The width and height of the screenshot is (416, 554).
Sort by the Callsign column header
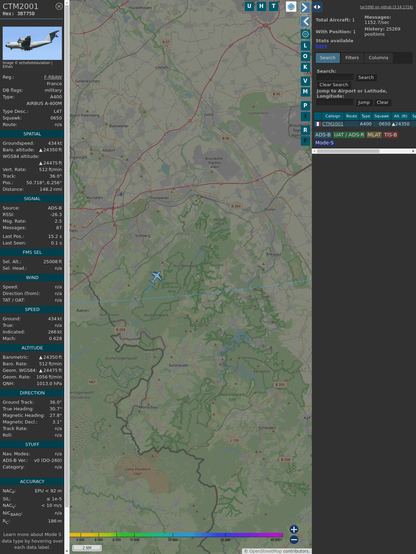(x=333, y=116)
